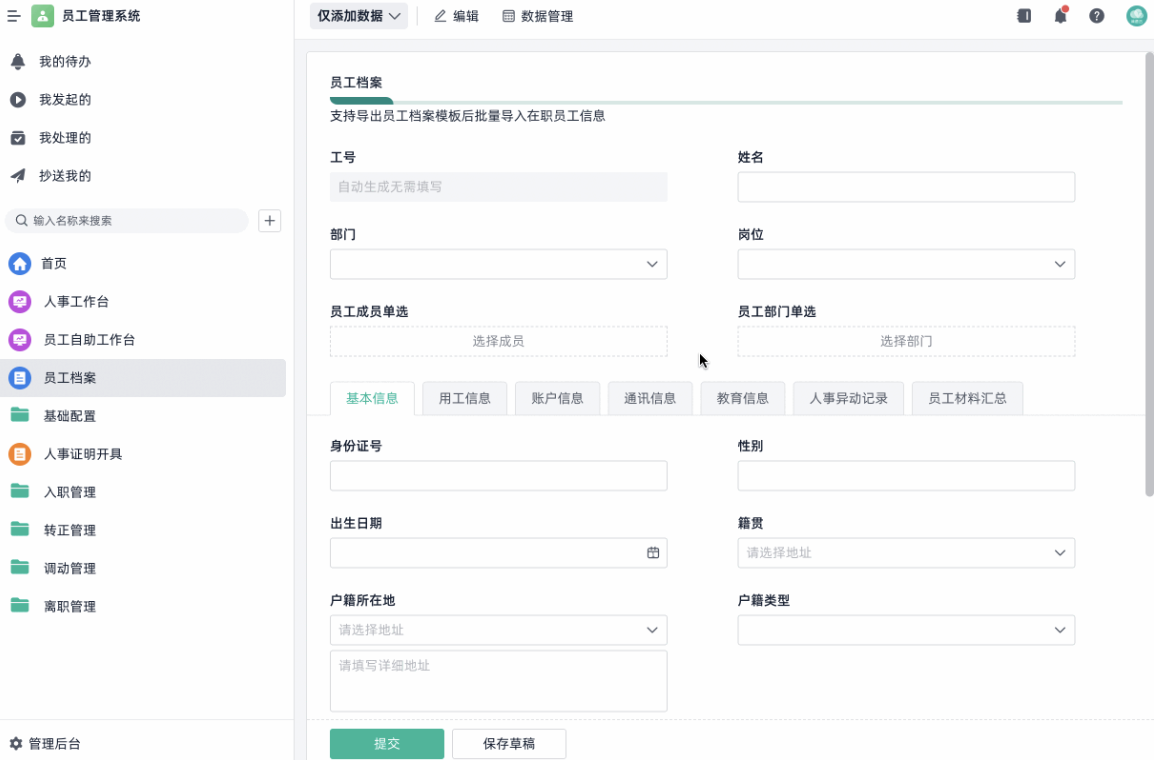The image size is (1154, 760).
Task: Click the 出生日期 date picker field
Action: (x=498, y=552)
